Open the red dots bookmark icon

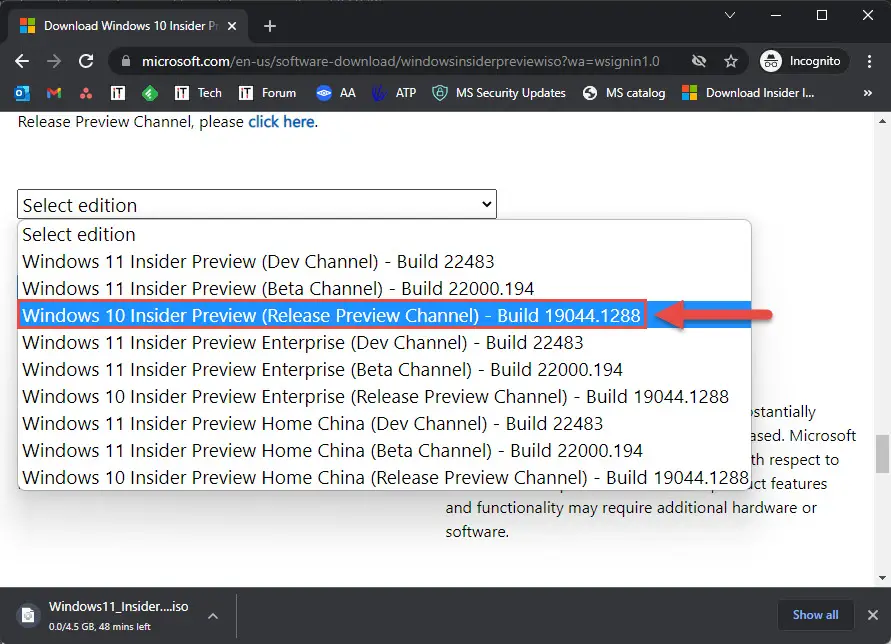coord(86,93)
